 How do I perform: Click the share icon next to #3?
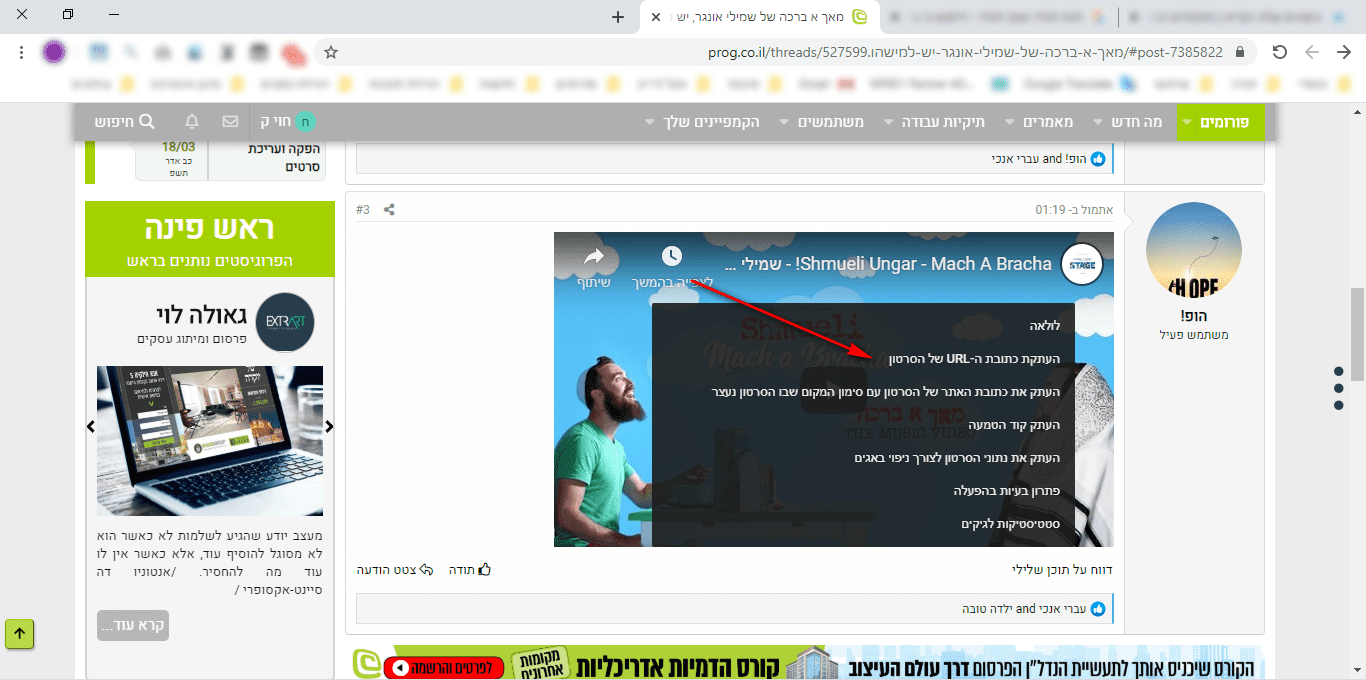click(x=390, y=210)
